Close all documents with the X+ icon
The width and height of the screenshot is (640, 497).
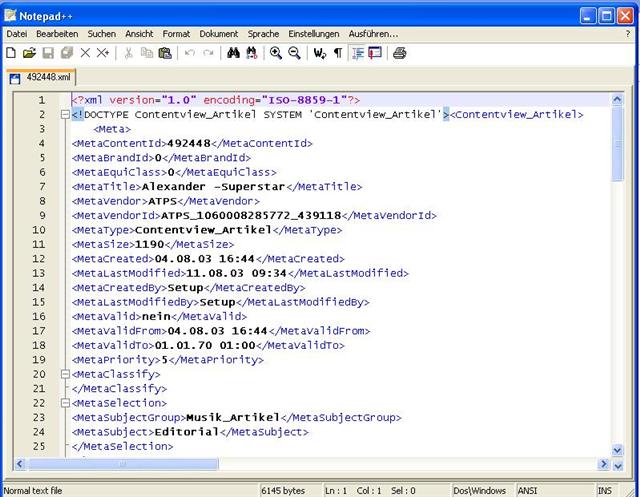tap(103, 53)
